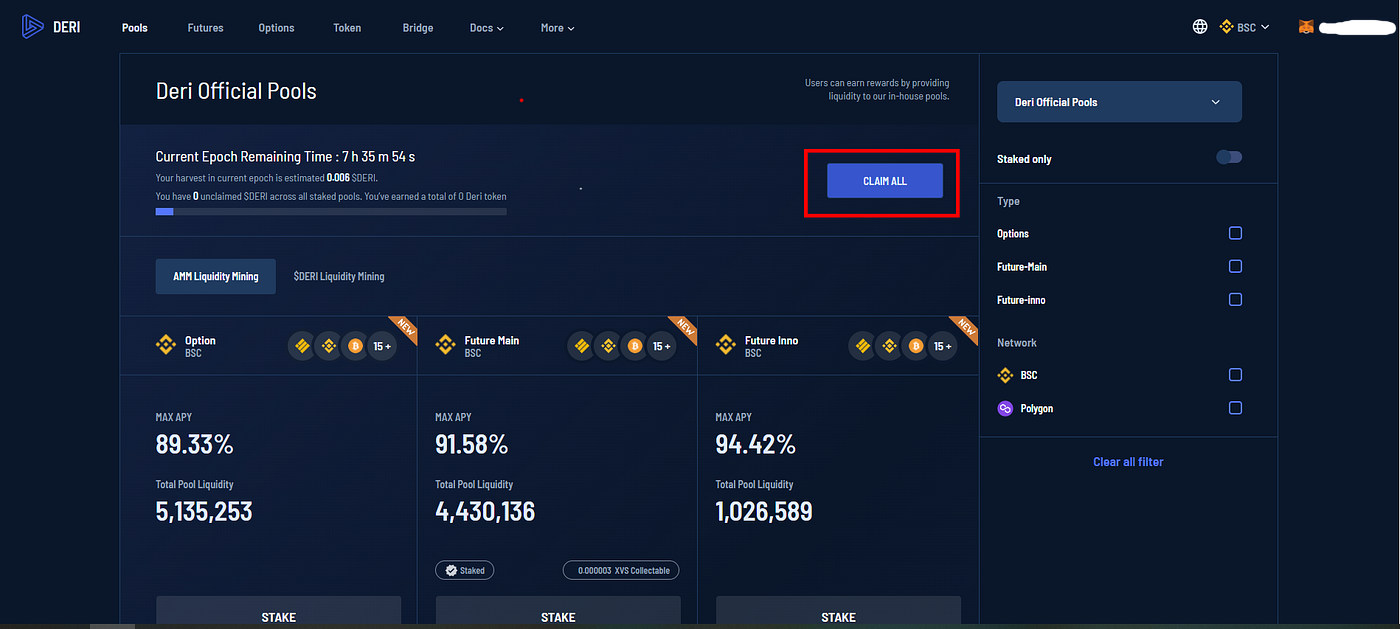Click the BSC chain icon in header
This screenshot has width=1400, height=629.
click(1227, 27)
